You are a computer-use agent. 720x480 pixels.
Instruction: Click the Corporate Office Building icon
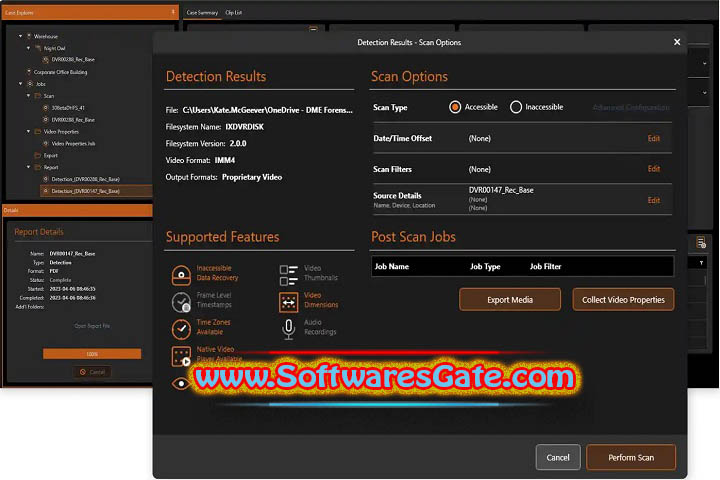(x=29, y=72)
